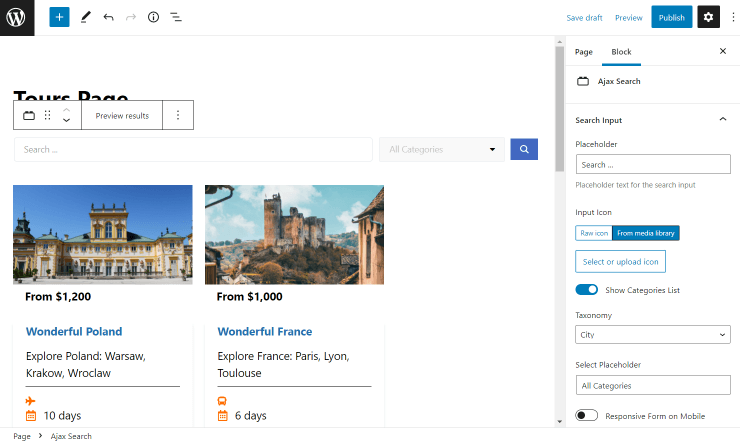
Task: Click Select or upload icon button
Action: pos(620,262)
